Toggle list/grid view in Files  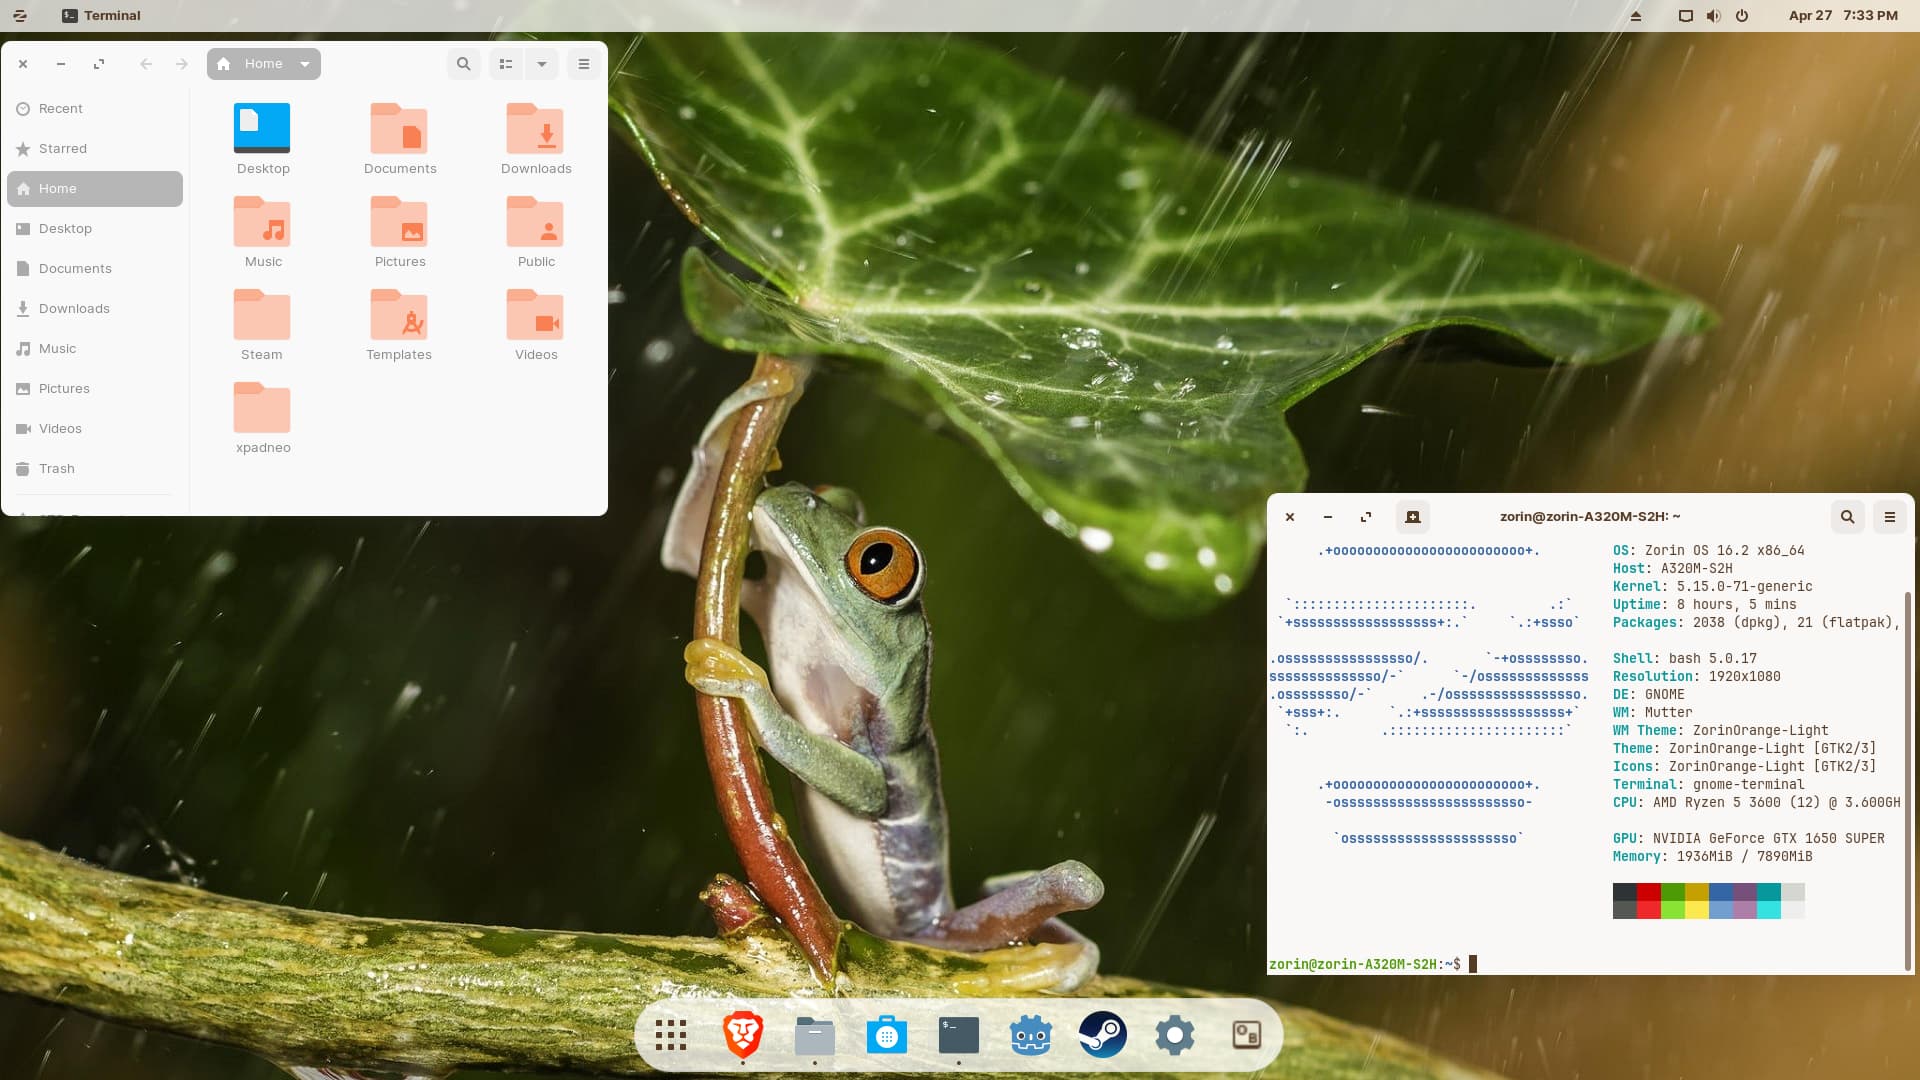click(x=506, y=64)
